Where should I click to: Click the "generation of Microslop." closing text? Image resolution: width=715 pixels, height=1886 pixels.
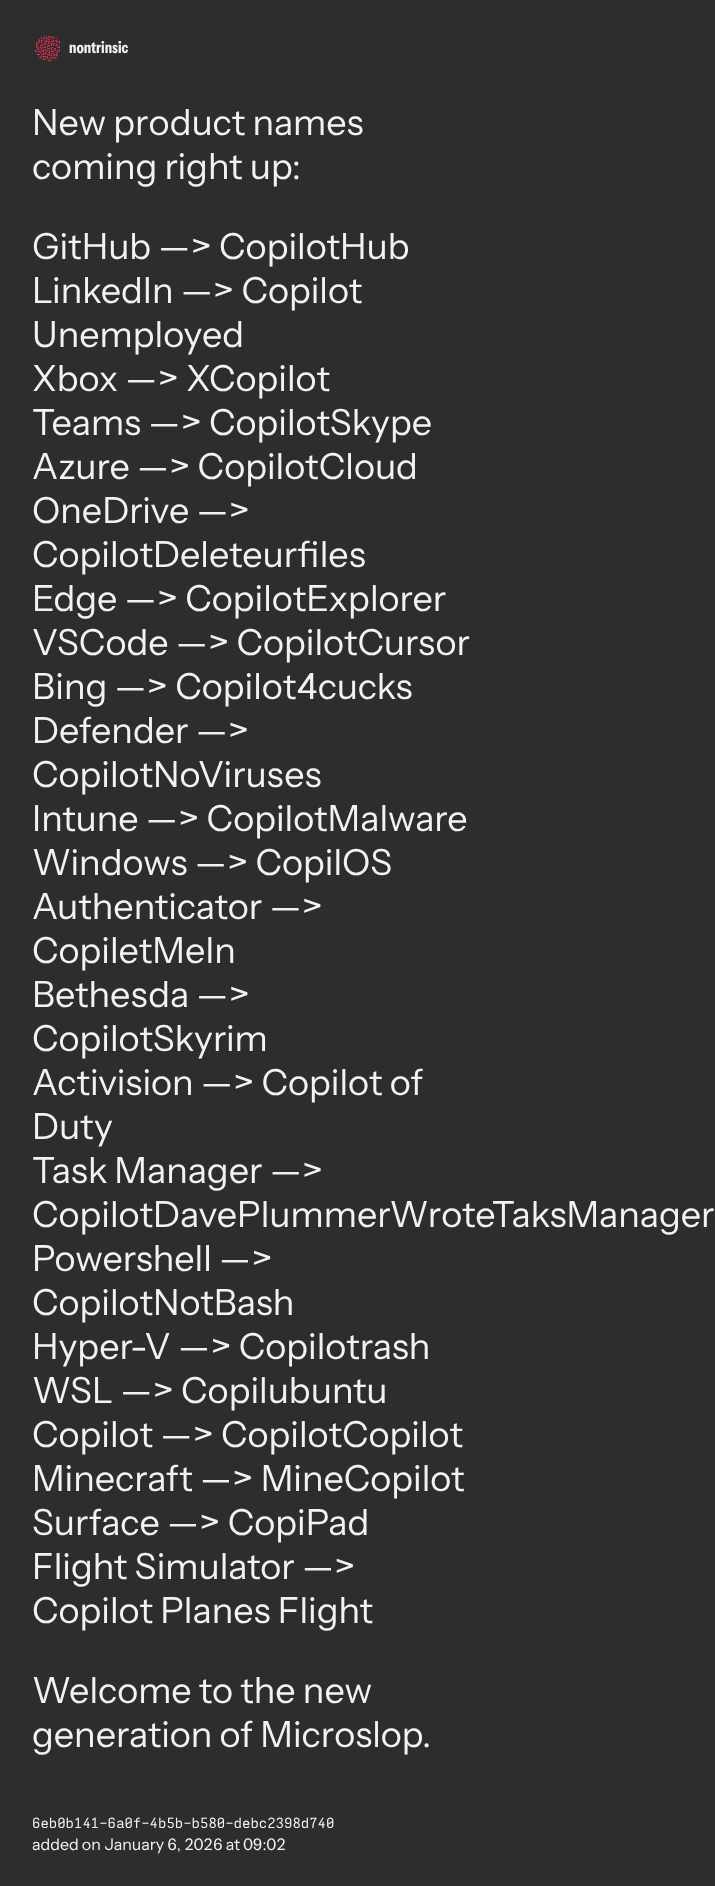click(x=231, y=1735)
